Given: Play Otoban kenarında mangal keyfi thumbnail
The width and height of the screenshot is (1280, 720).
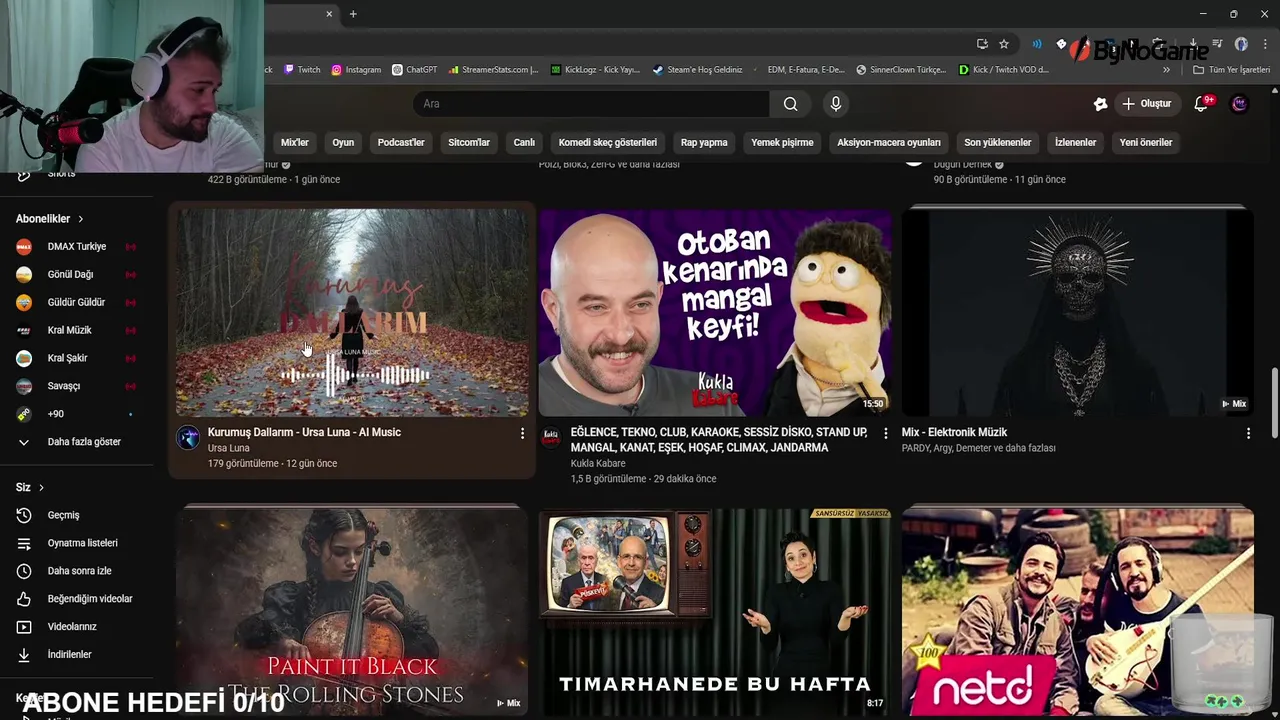Looking at the screenshot, I should [x=714, y=311].
